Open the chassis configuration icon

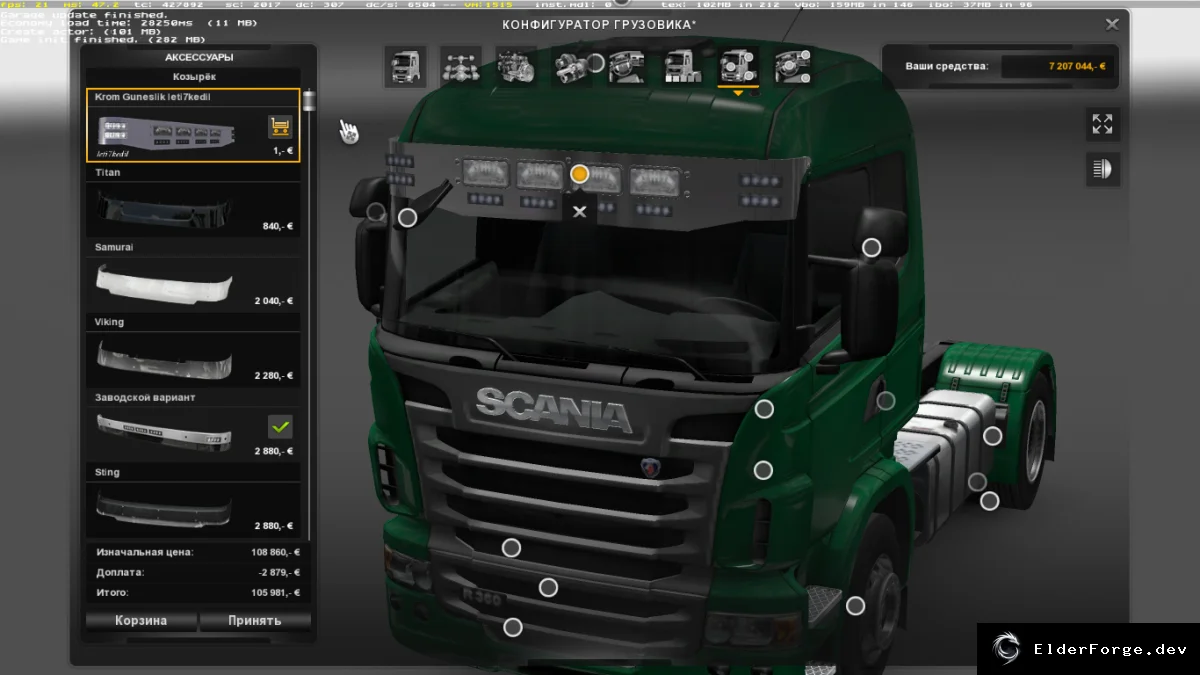point(460,67)
